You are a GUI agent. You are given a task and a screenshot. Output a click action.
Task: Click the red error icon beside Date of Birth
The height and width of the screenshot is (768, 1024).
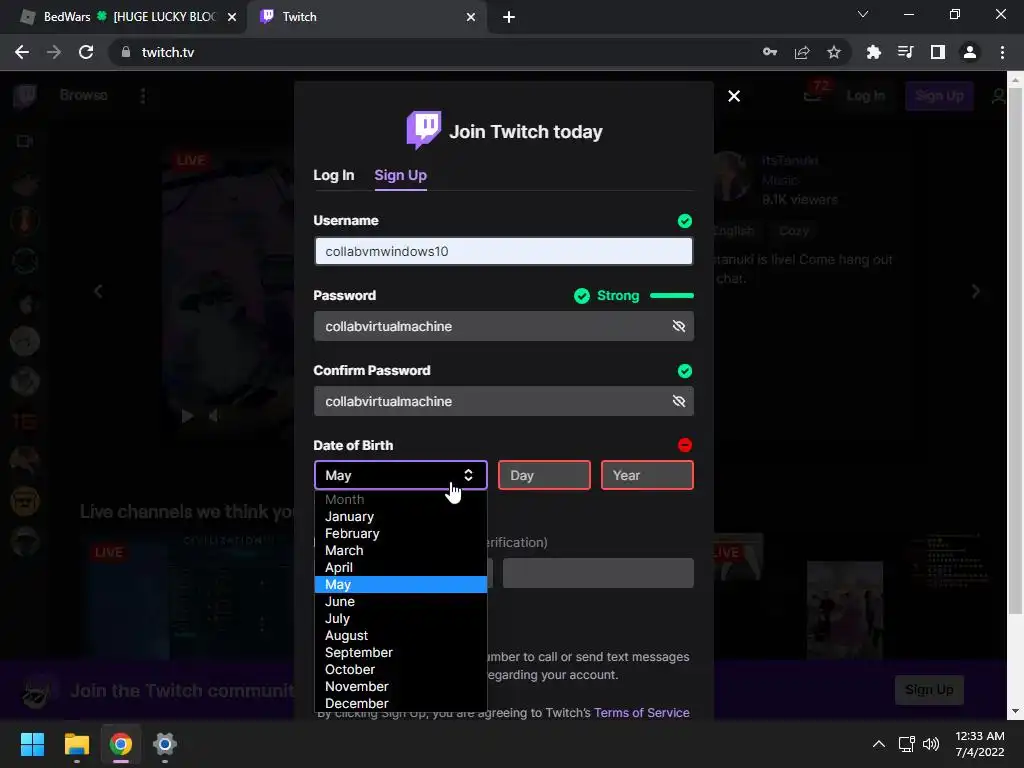[x=684, y=445]
